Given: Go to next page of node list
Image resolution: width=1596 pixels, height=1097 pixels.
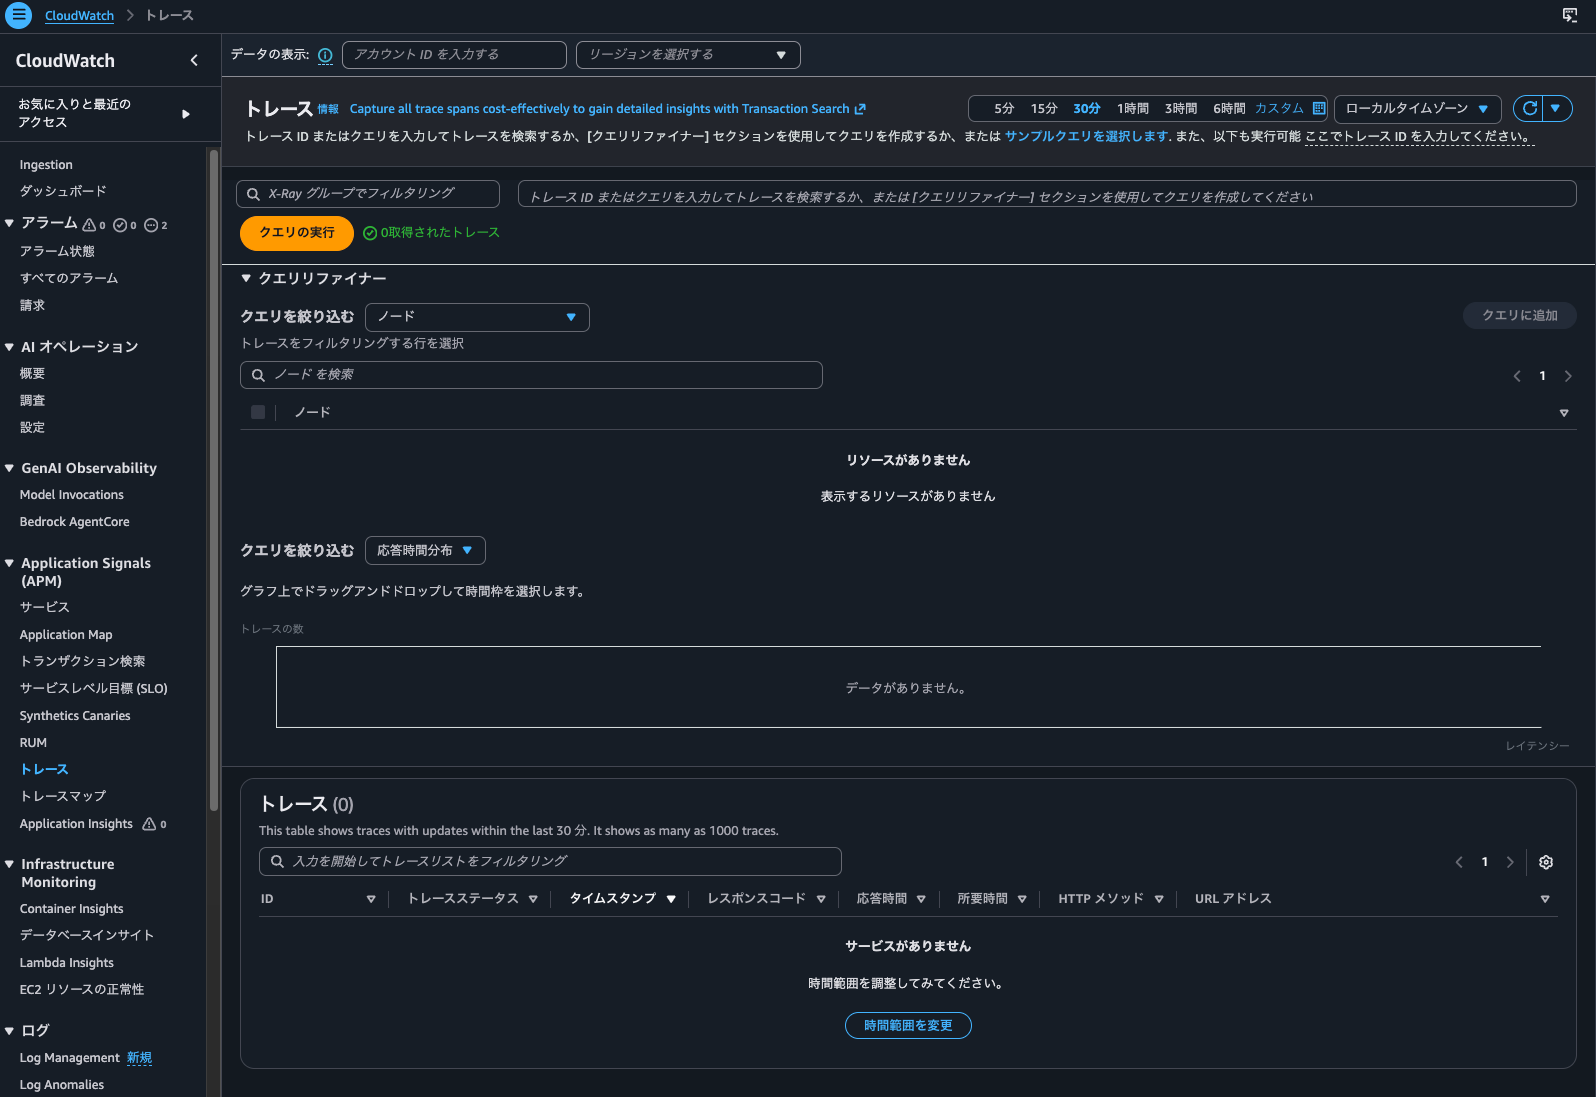Looking at the screenshot, I should [1568, 376].
